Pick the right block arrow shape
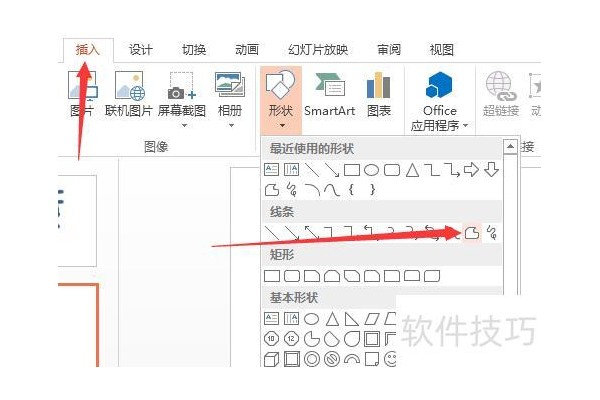This screenshot has height=400, width=600. click(x=471, y=170)
